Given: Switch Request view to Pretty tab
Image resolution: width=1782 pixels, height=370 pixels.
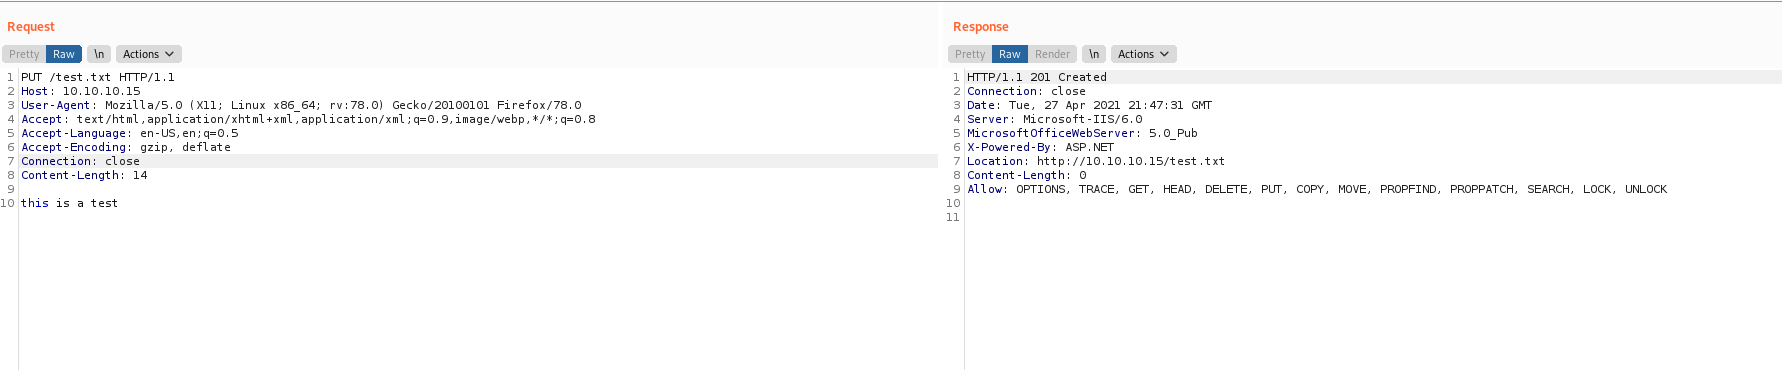Looking at the screenshot, I should tap(24, 54).
